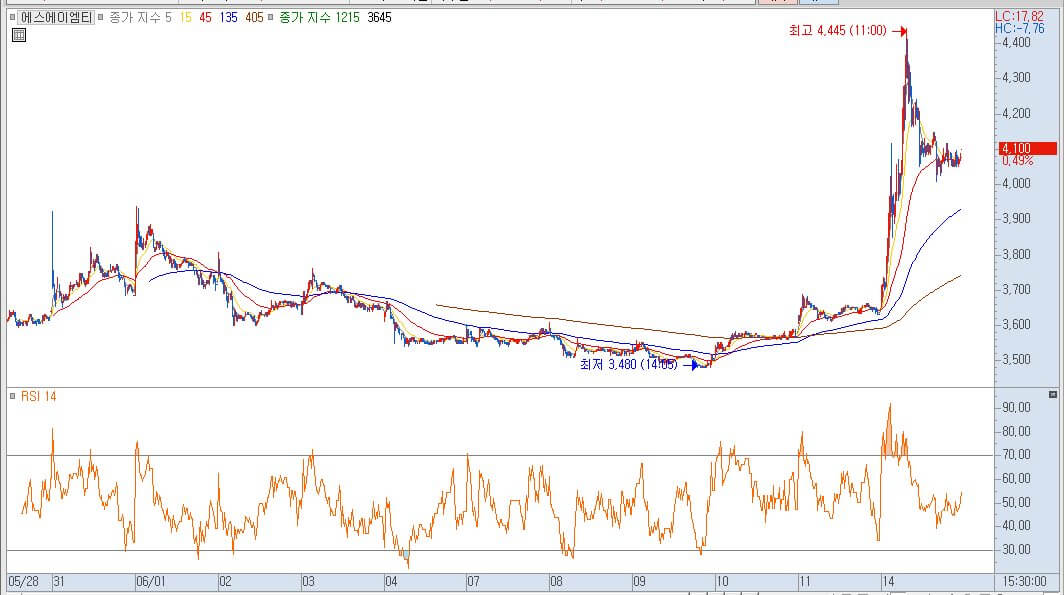Screen dimensions: 1064x595
Task: Select the 종가 지수 5 moving average label
Action: [x=140, y=18]
